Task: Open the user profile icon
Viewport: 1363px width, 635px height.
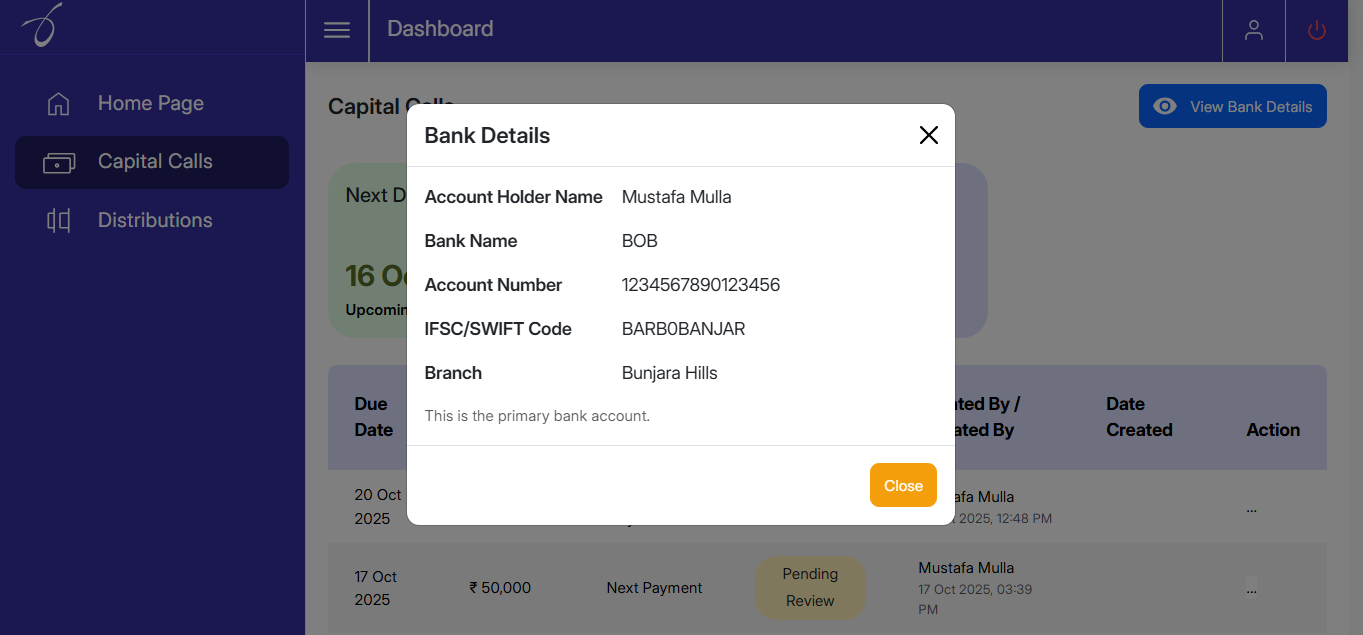Action: [x=1253, y=30]
